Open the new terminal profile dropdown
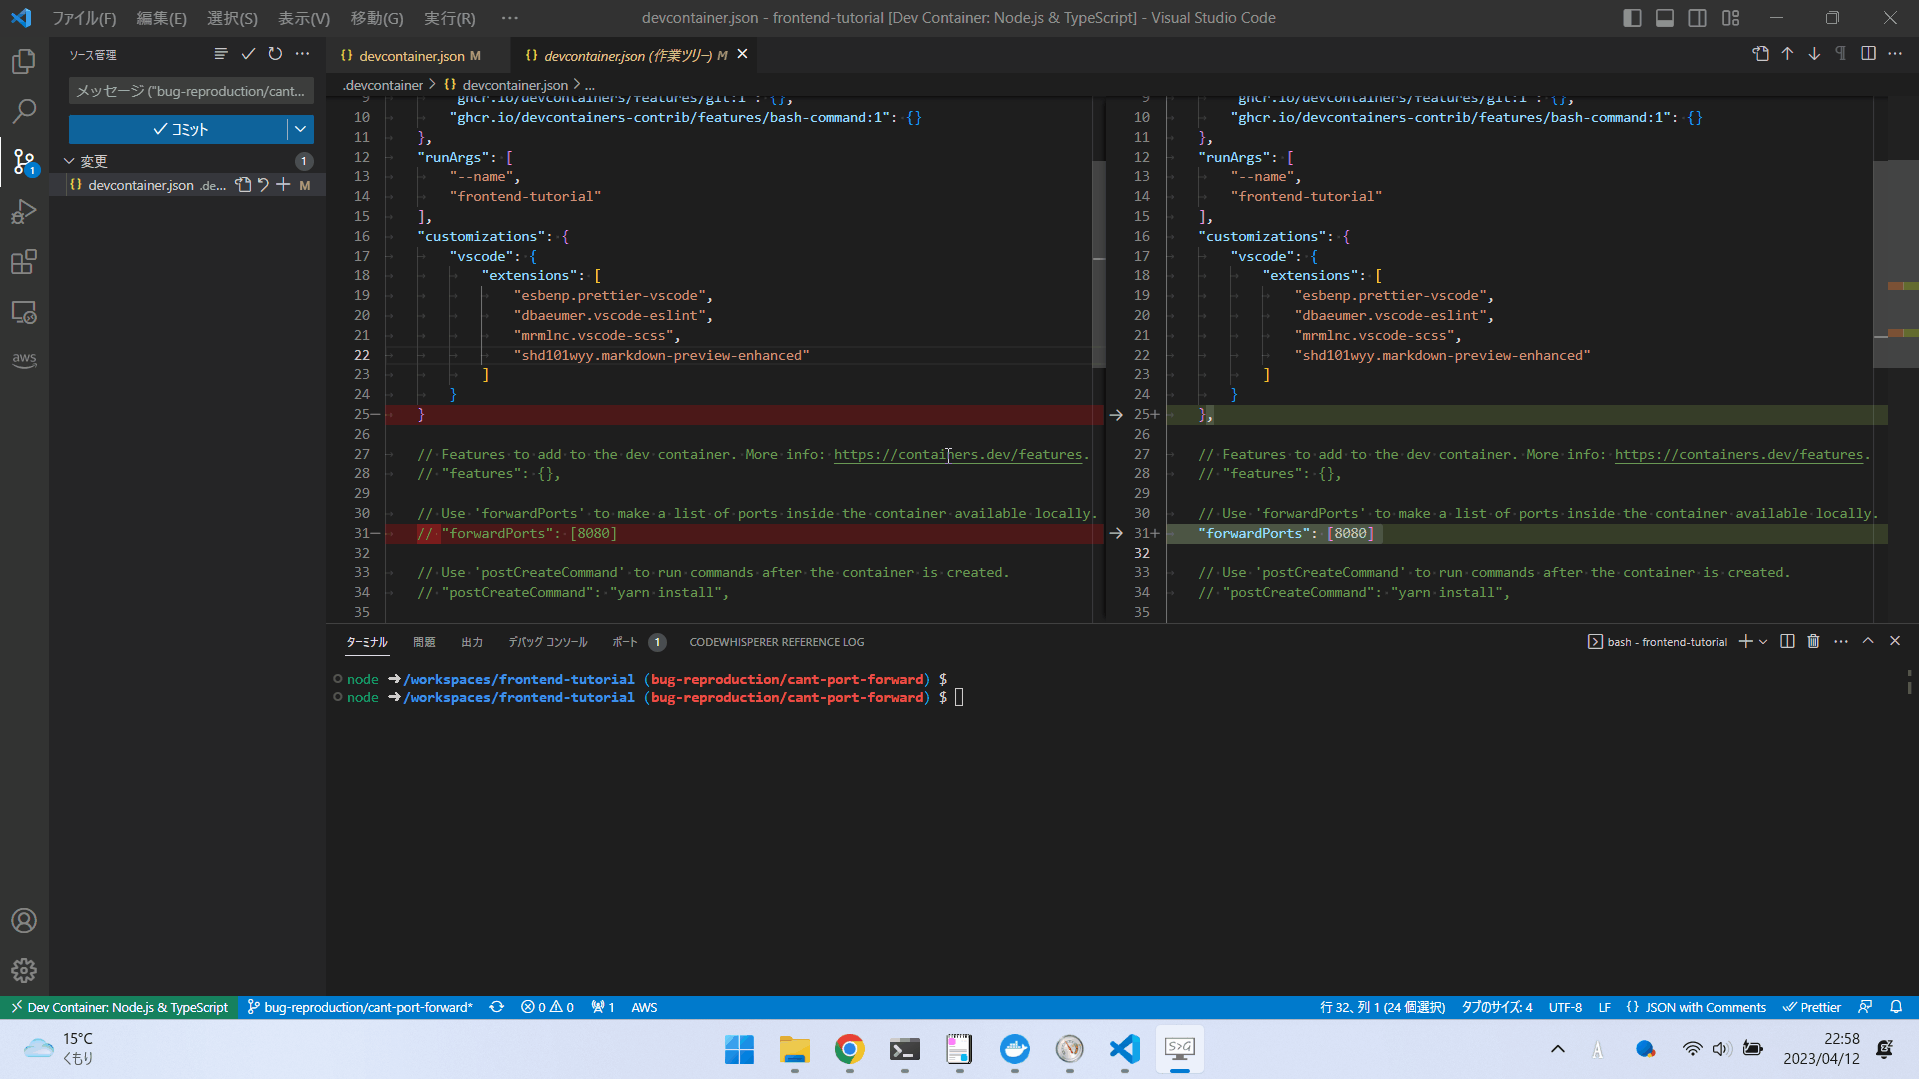Viewport: 1919px width, 1079px height. [1763, 642]
